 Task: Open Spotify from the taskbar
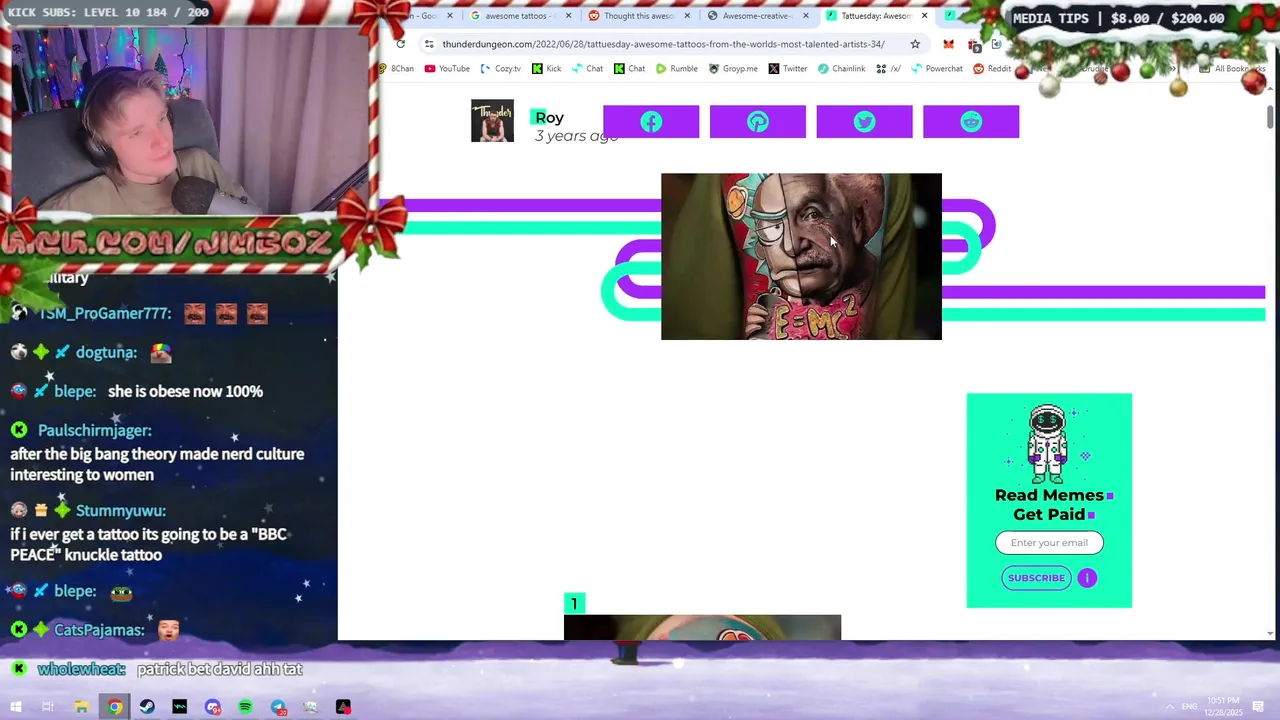(245, 707)
